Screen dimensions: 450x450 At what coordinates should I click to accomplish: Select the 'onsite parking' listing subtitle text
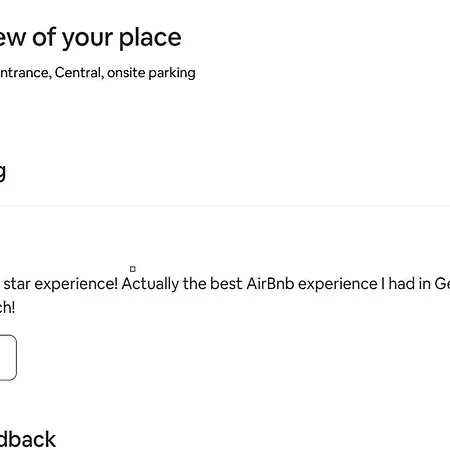(x=151, y=73)
